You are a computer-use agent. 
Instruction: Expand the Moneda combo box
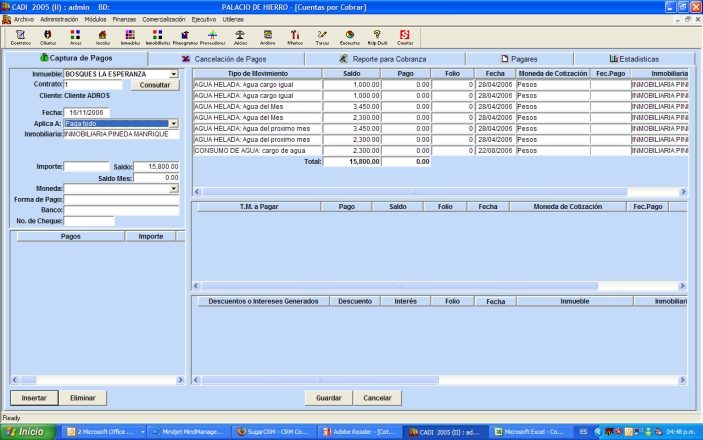pyautogui.click(x=174, y=188)
